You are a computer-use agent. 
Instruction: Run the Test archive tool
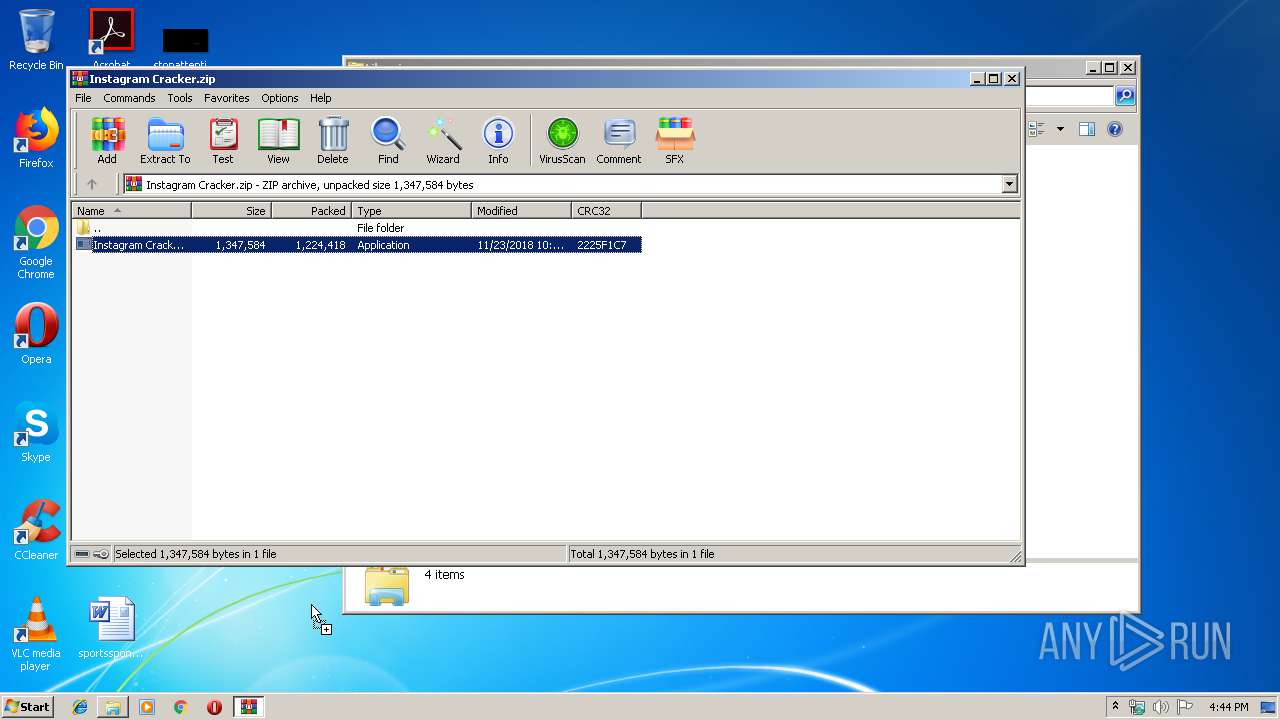(x=223, y=140)
